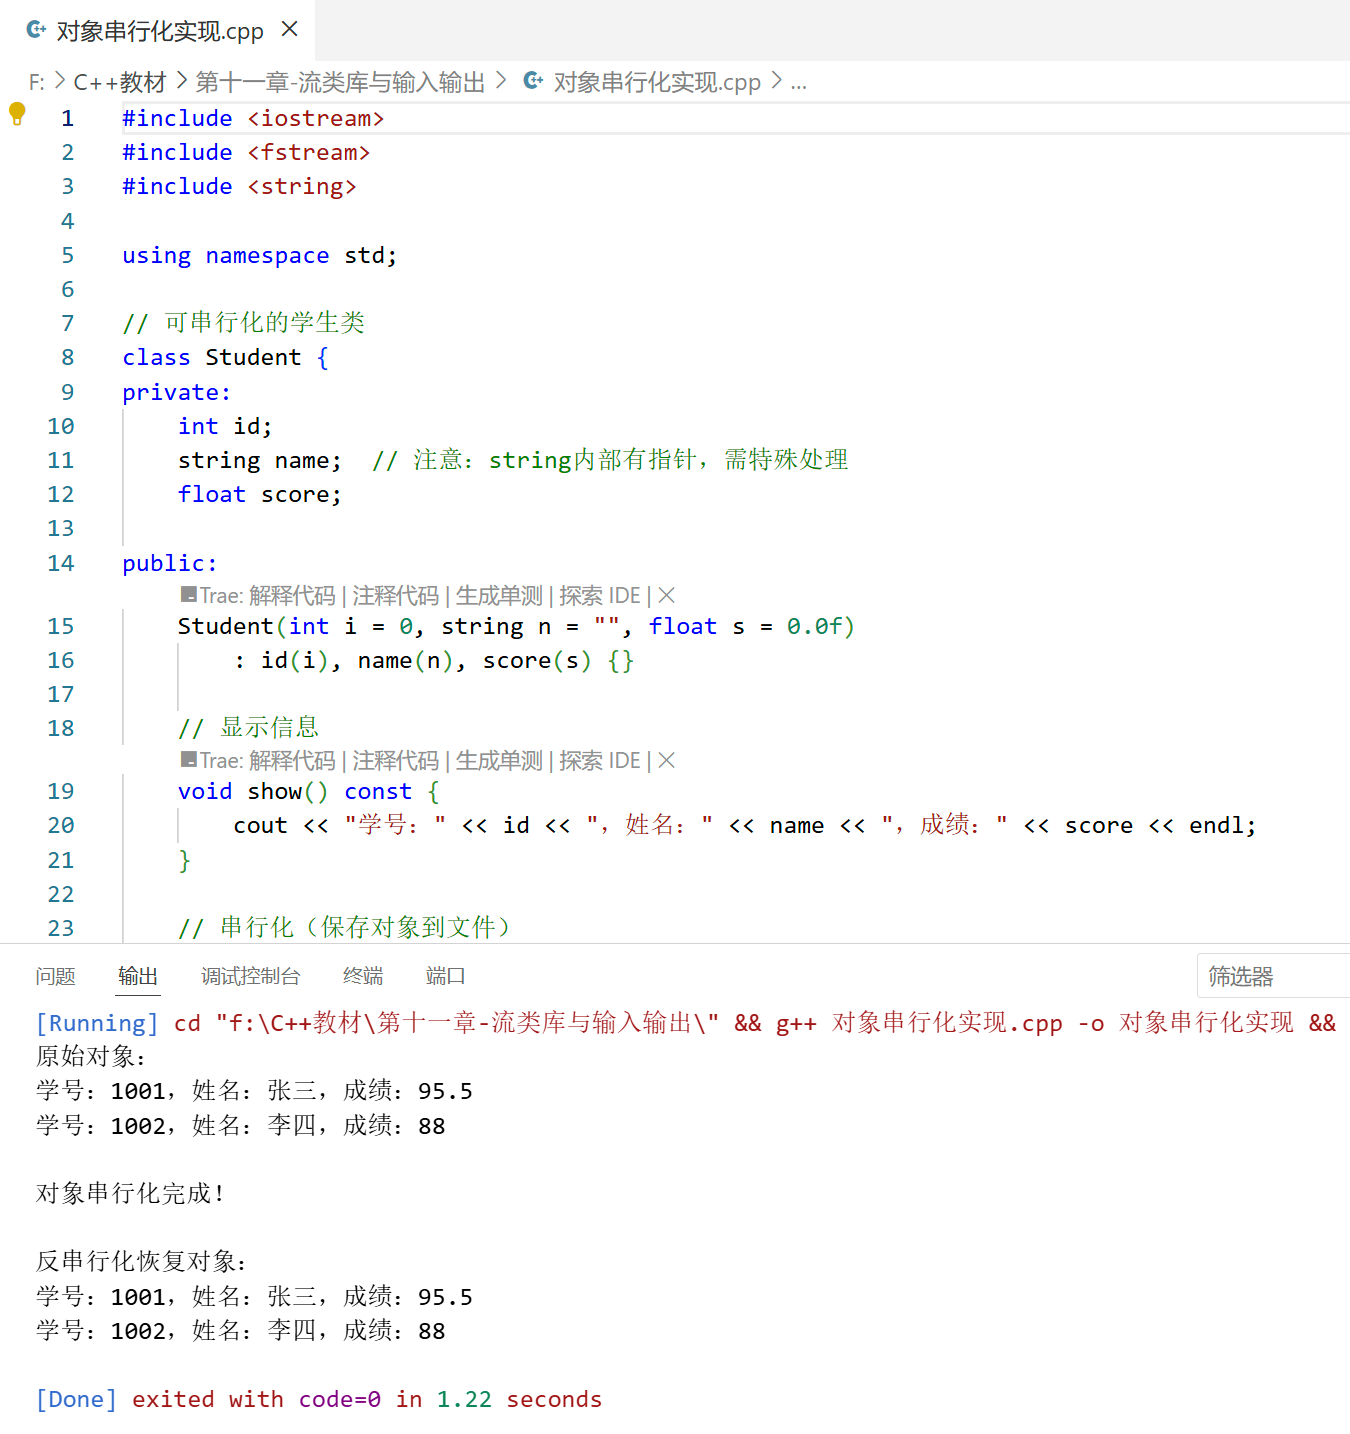Click the '// 可串行化的学生类' comment
Image resolution: width=1350 pixels, height=1434 pixels.
pyautogui.click(x=243, y=323)
